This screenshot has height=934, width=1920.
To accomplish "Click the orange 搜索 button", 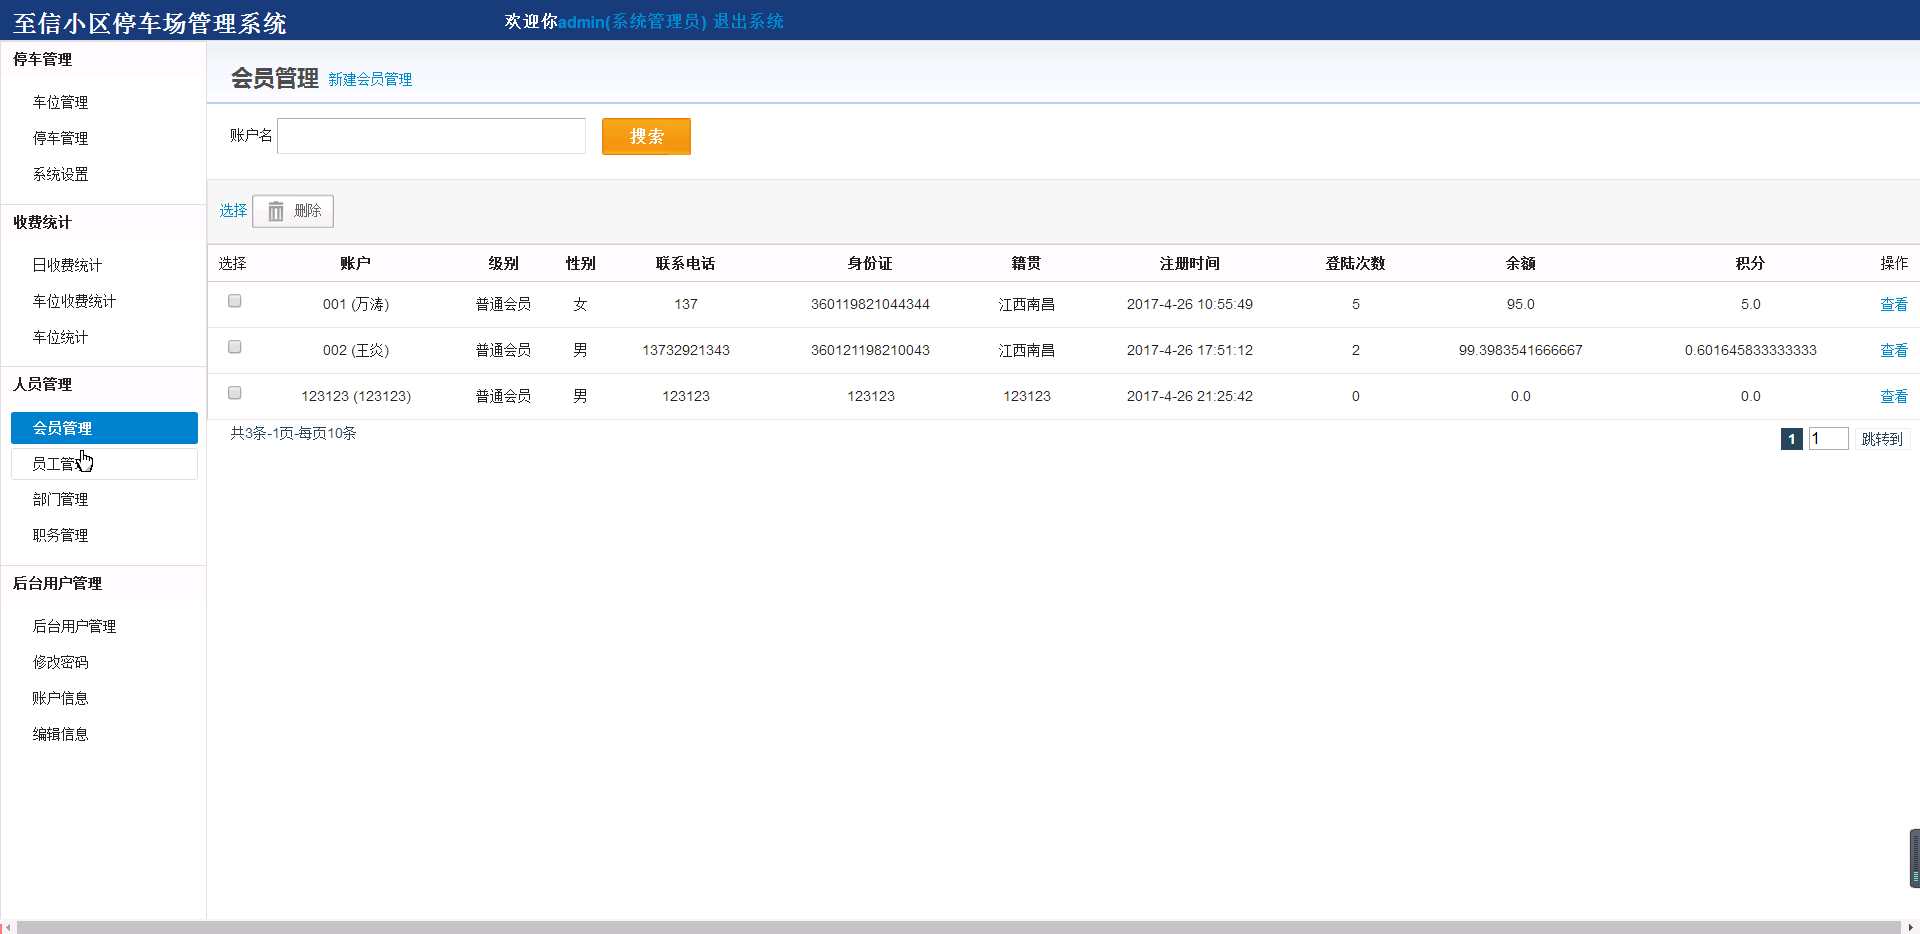I will (646, 136).
